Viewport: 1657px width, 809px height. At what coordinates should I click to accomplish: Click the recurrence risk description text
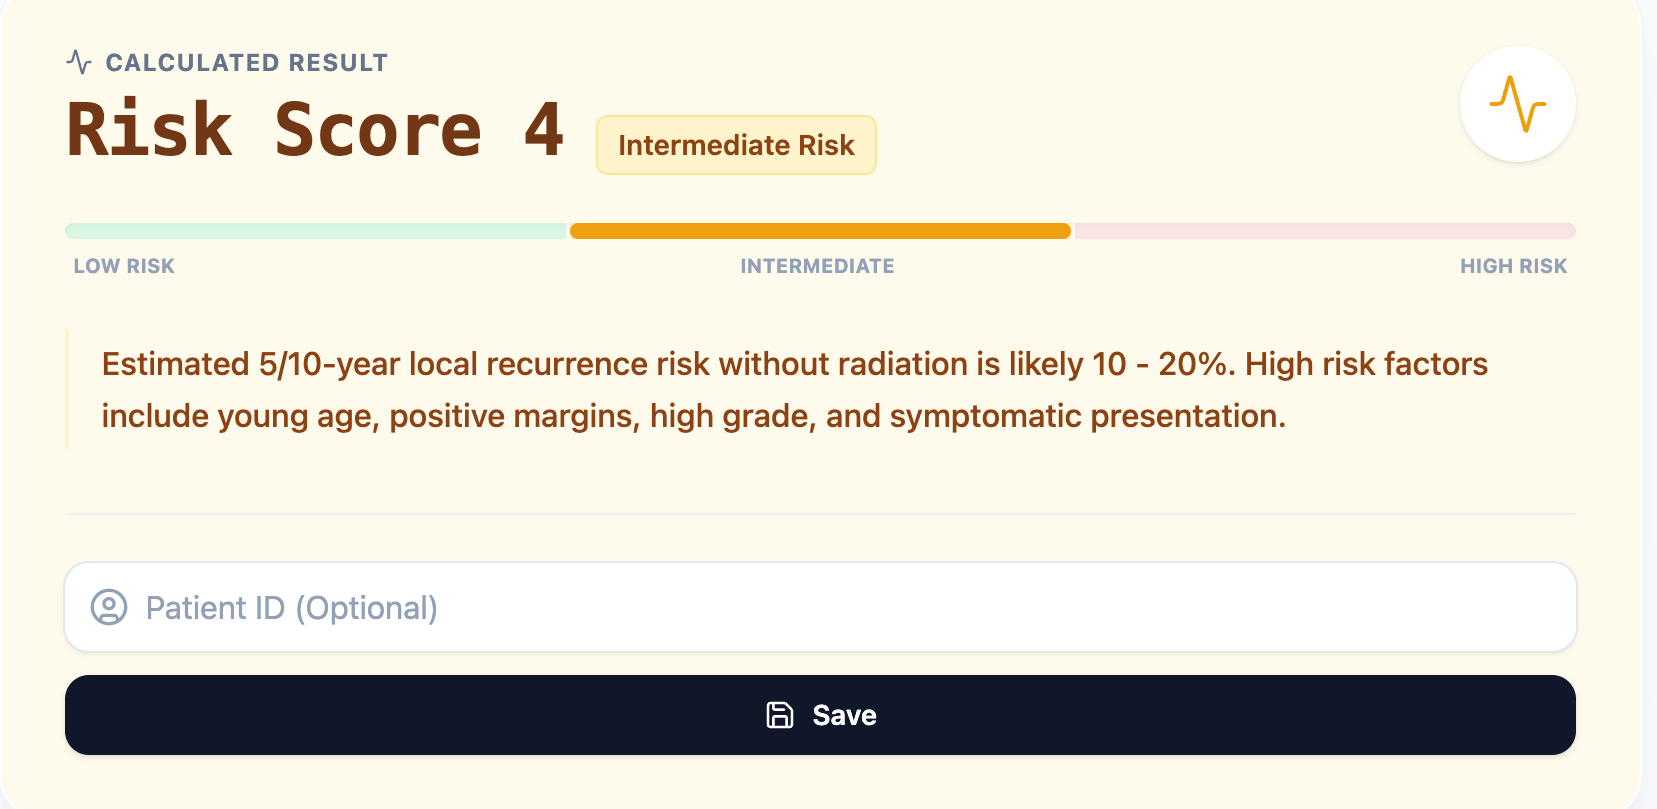click(x=790, y=389)
